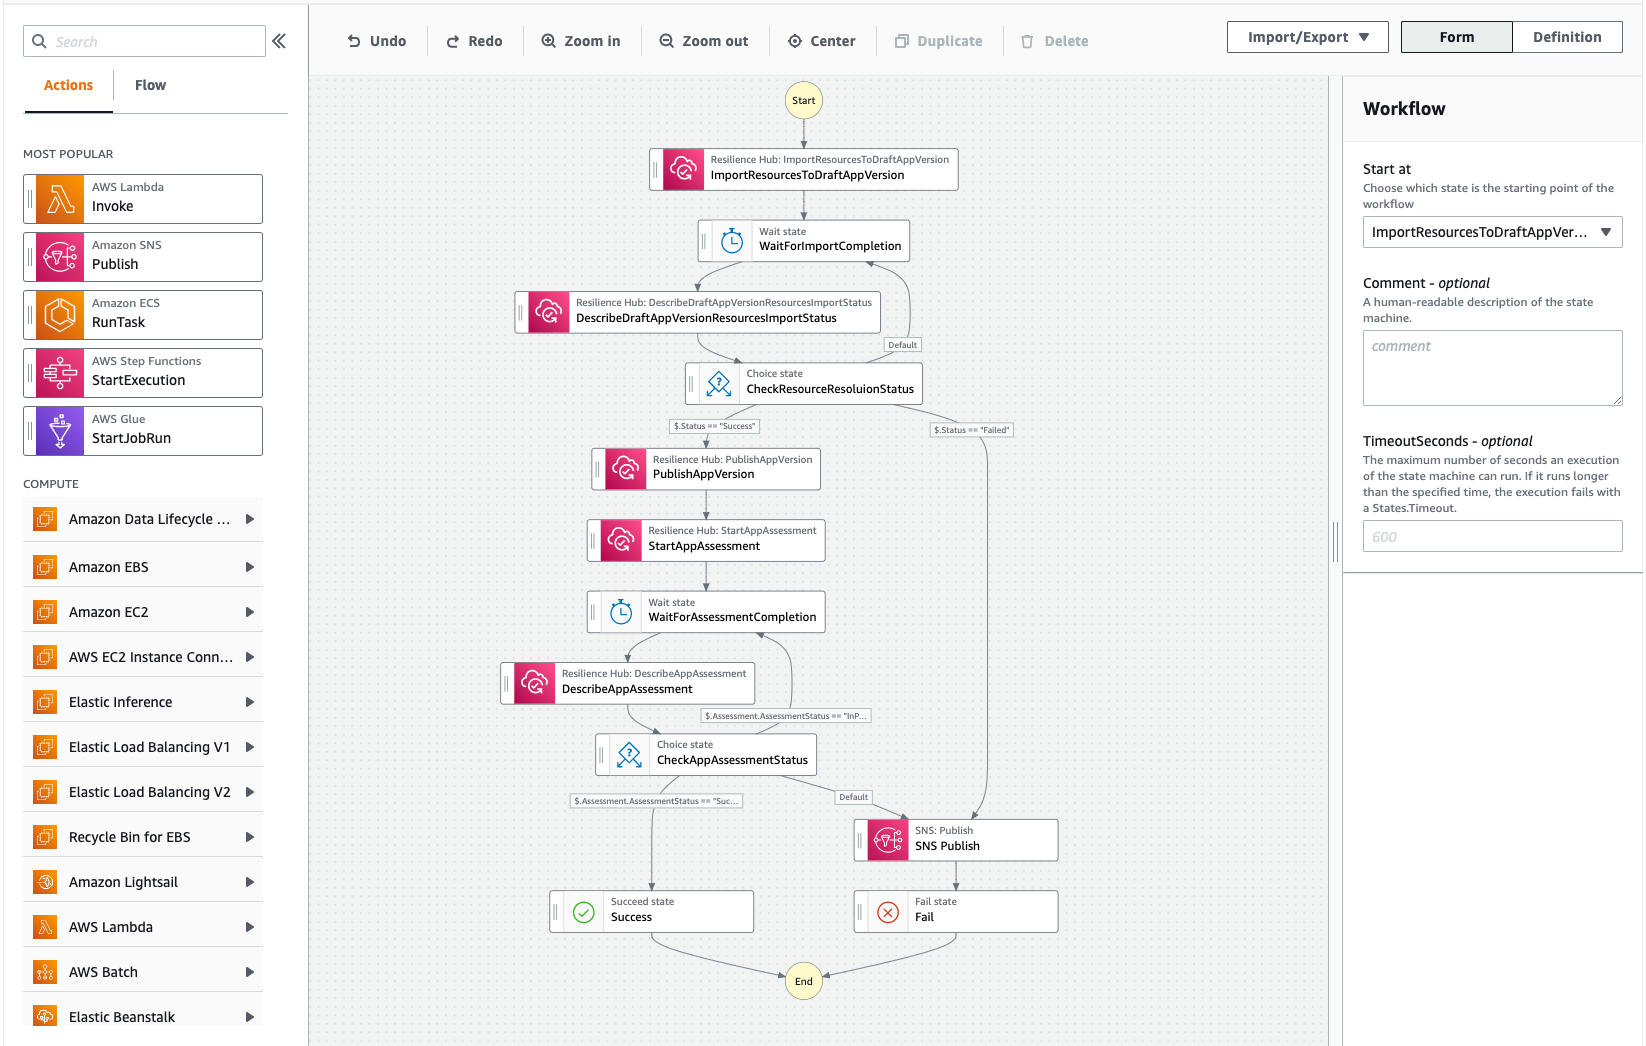Open the Start at state dropdown

tap(1492, 231)
